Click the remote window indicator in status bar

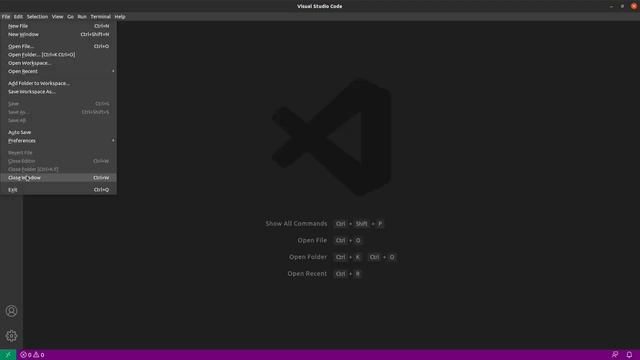(8, 355)
